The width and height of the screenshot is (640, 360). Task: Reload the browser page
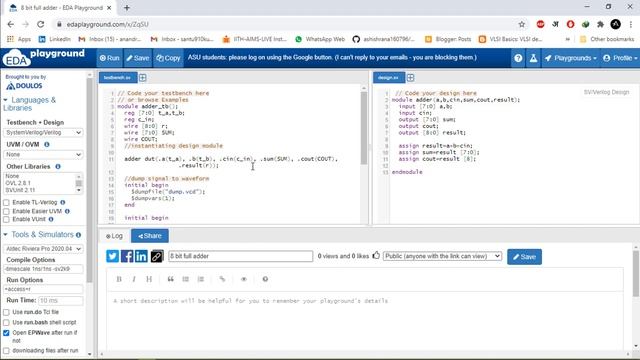[40, 24]
